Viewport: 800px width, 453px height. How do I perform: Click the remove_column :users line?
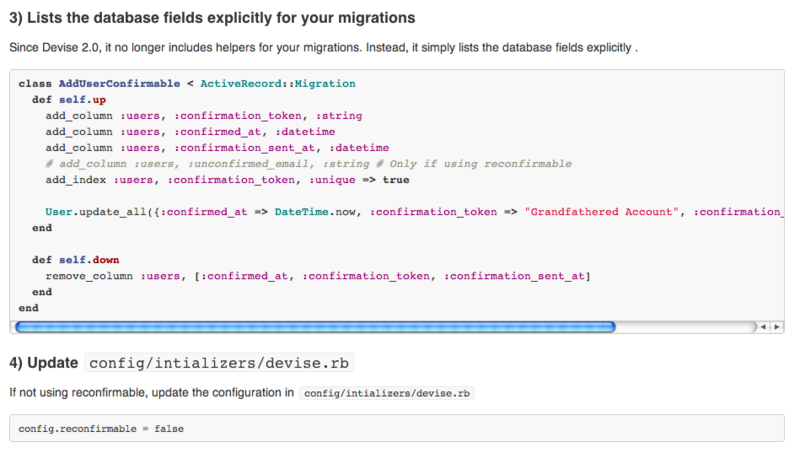coord(318,276)
